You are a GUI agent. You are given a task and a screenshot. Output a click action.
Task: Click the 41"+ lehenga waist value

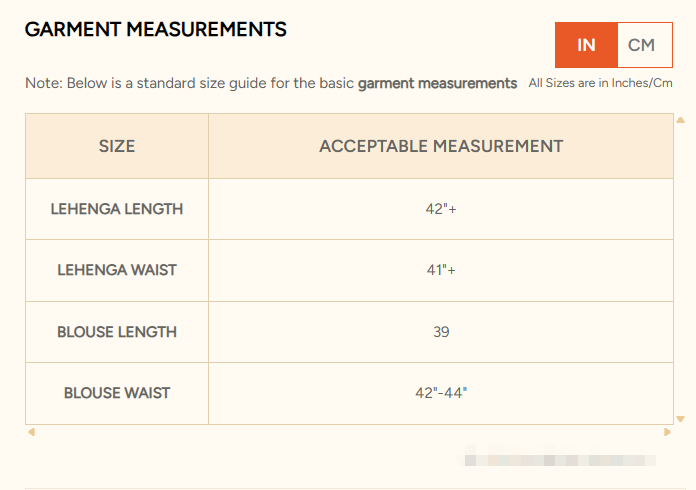(x=441, y=270)
